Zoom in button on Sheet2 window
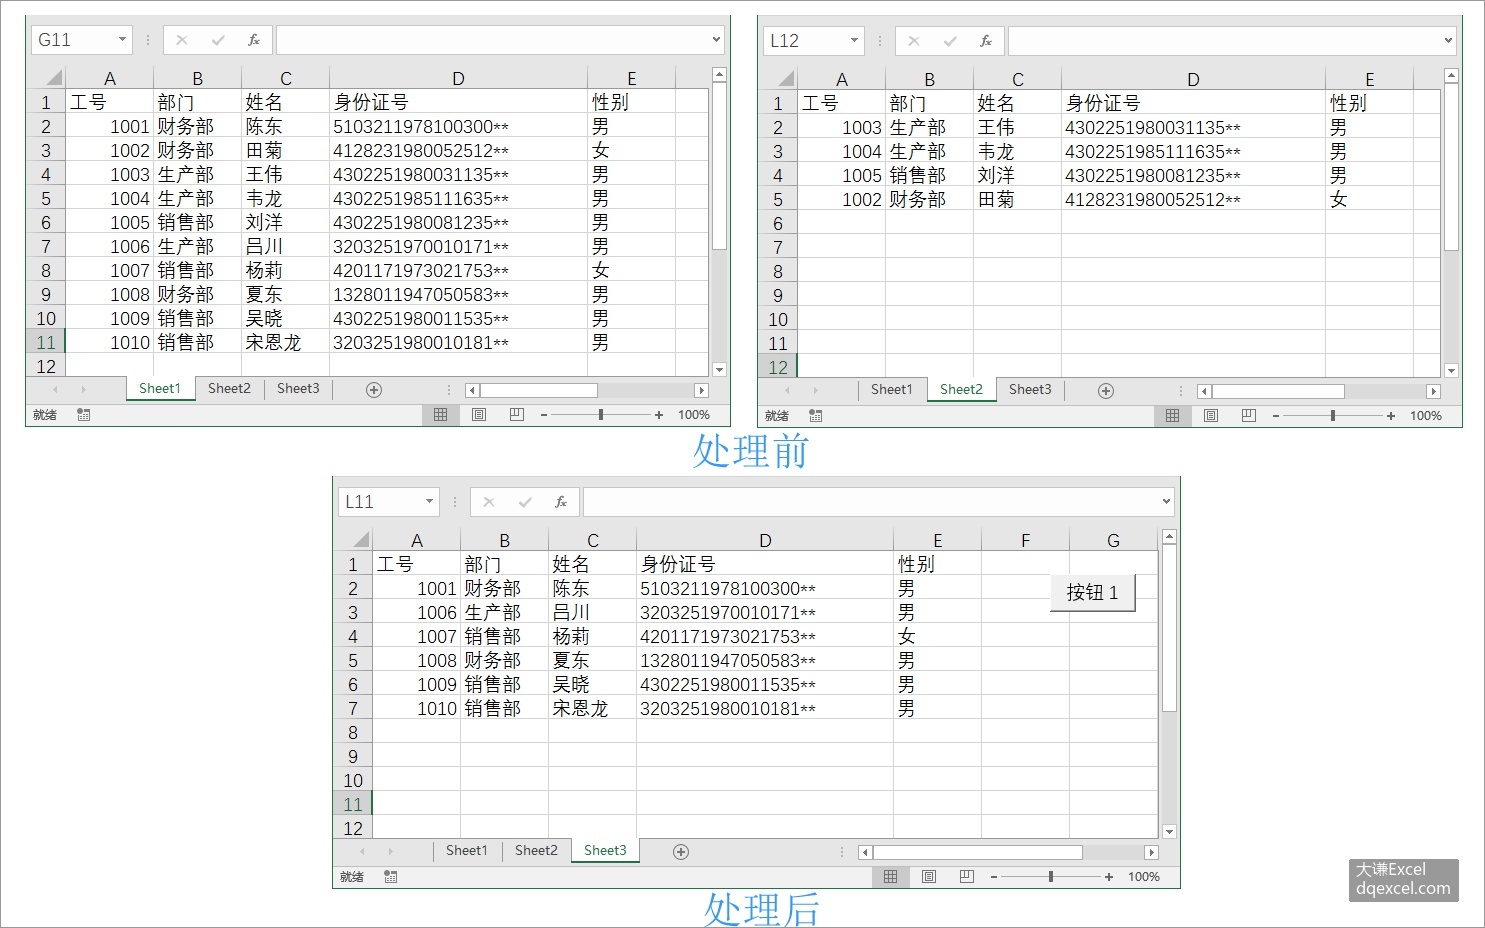Viewport: 1485px width, 928px height. point(1391,416)
